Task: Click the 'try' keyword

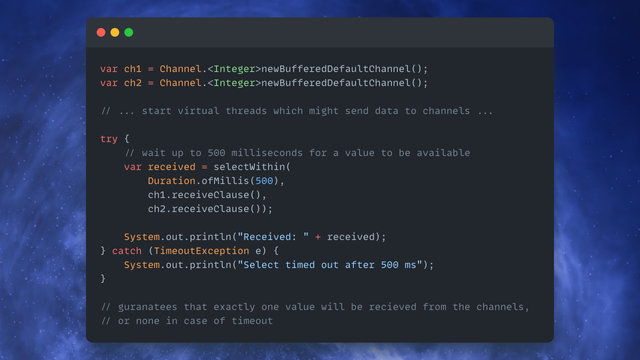Action: [x=109, y=139]
